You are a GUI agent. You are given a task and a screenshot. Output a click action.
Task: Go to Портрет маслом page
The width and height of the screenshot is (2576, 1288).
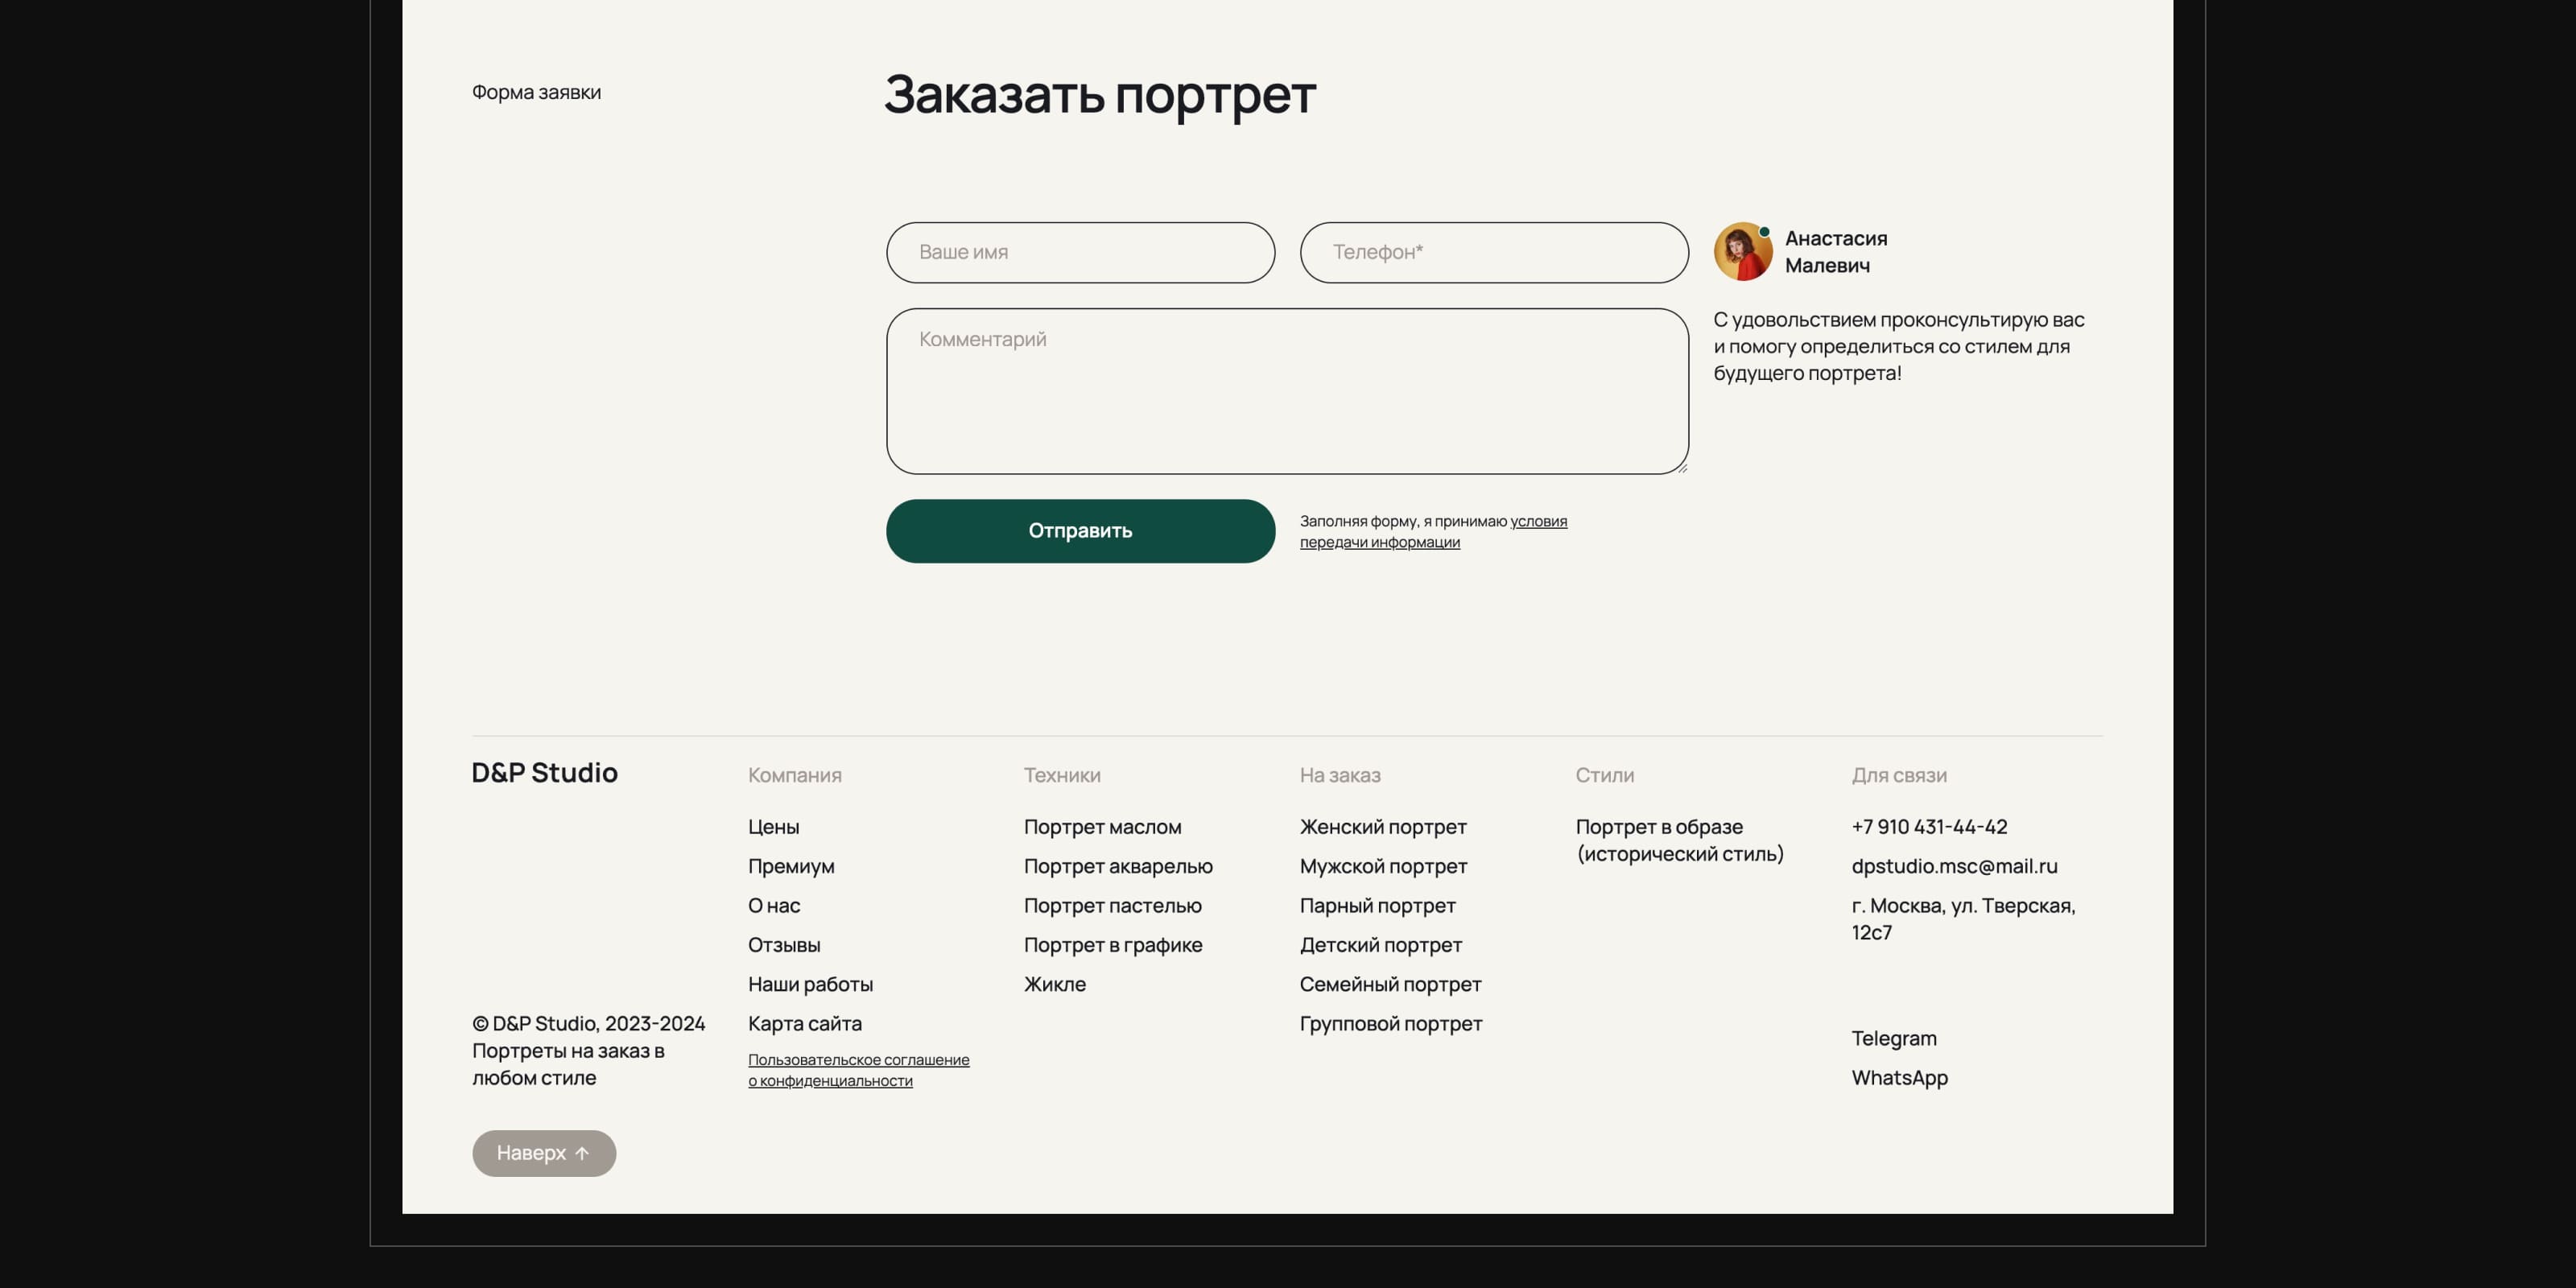pos(1102,827)
